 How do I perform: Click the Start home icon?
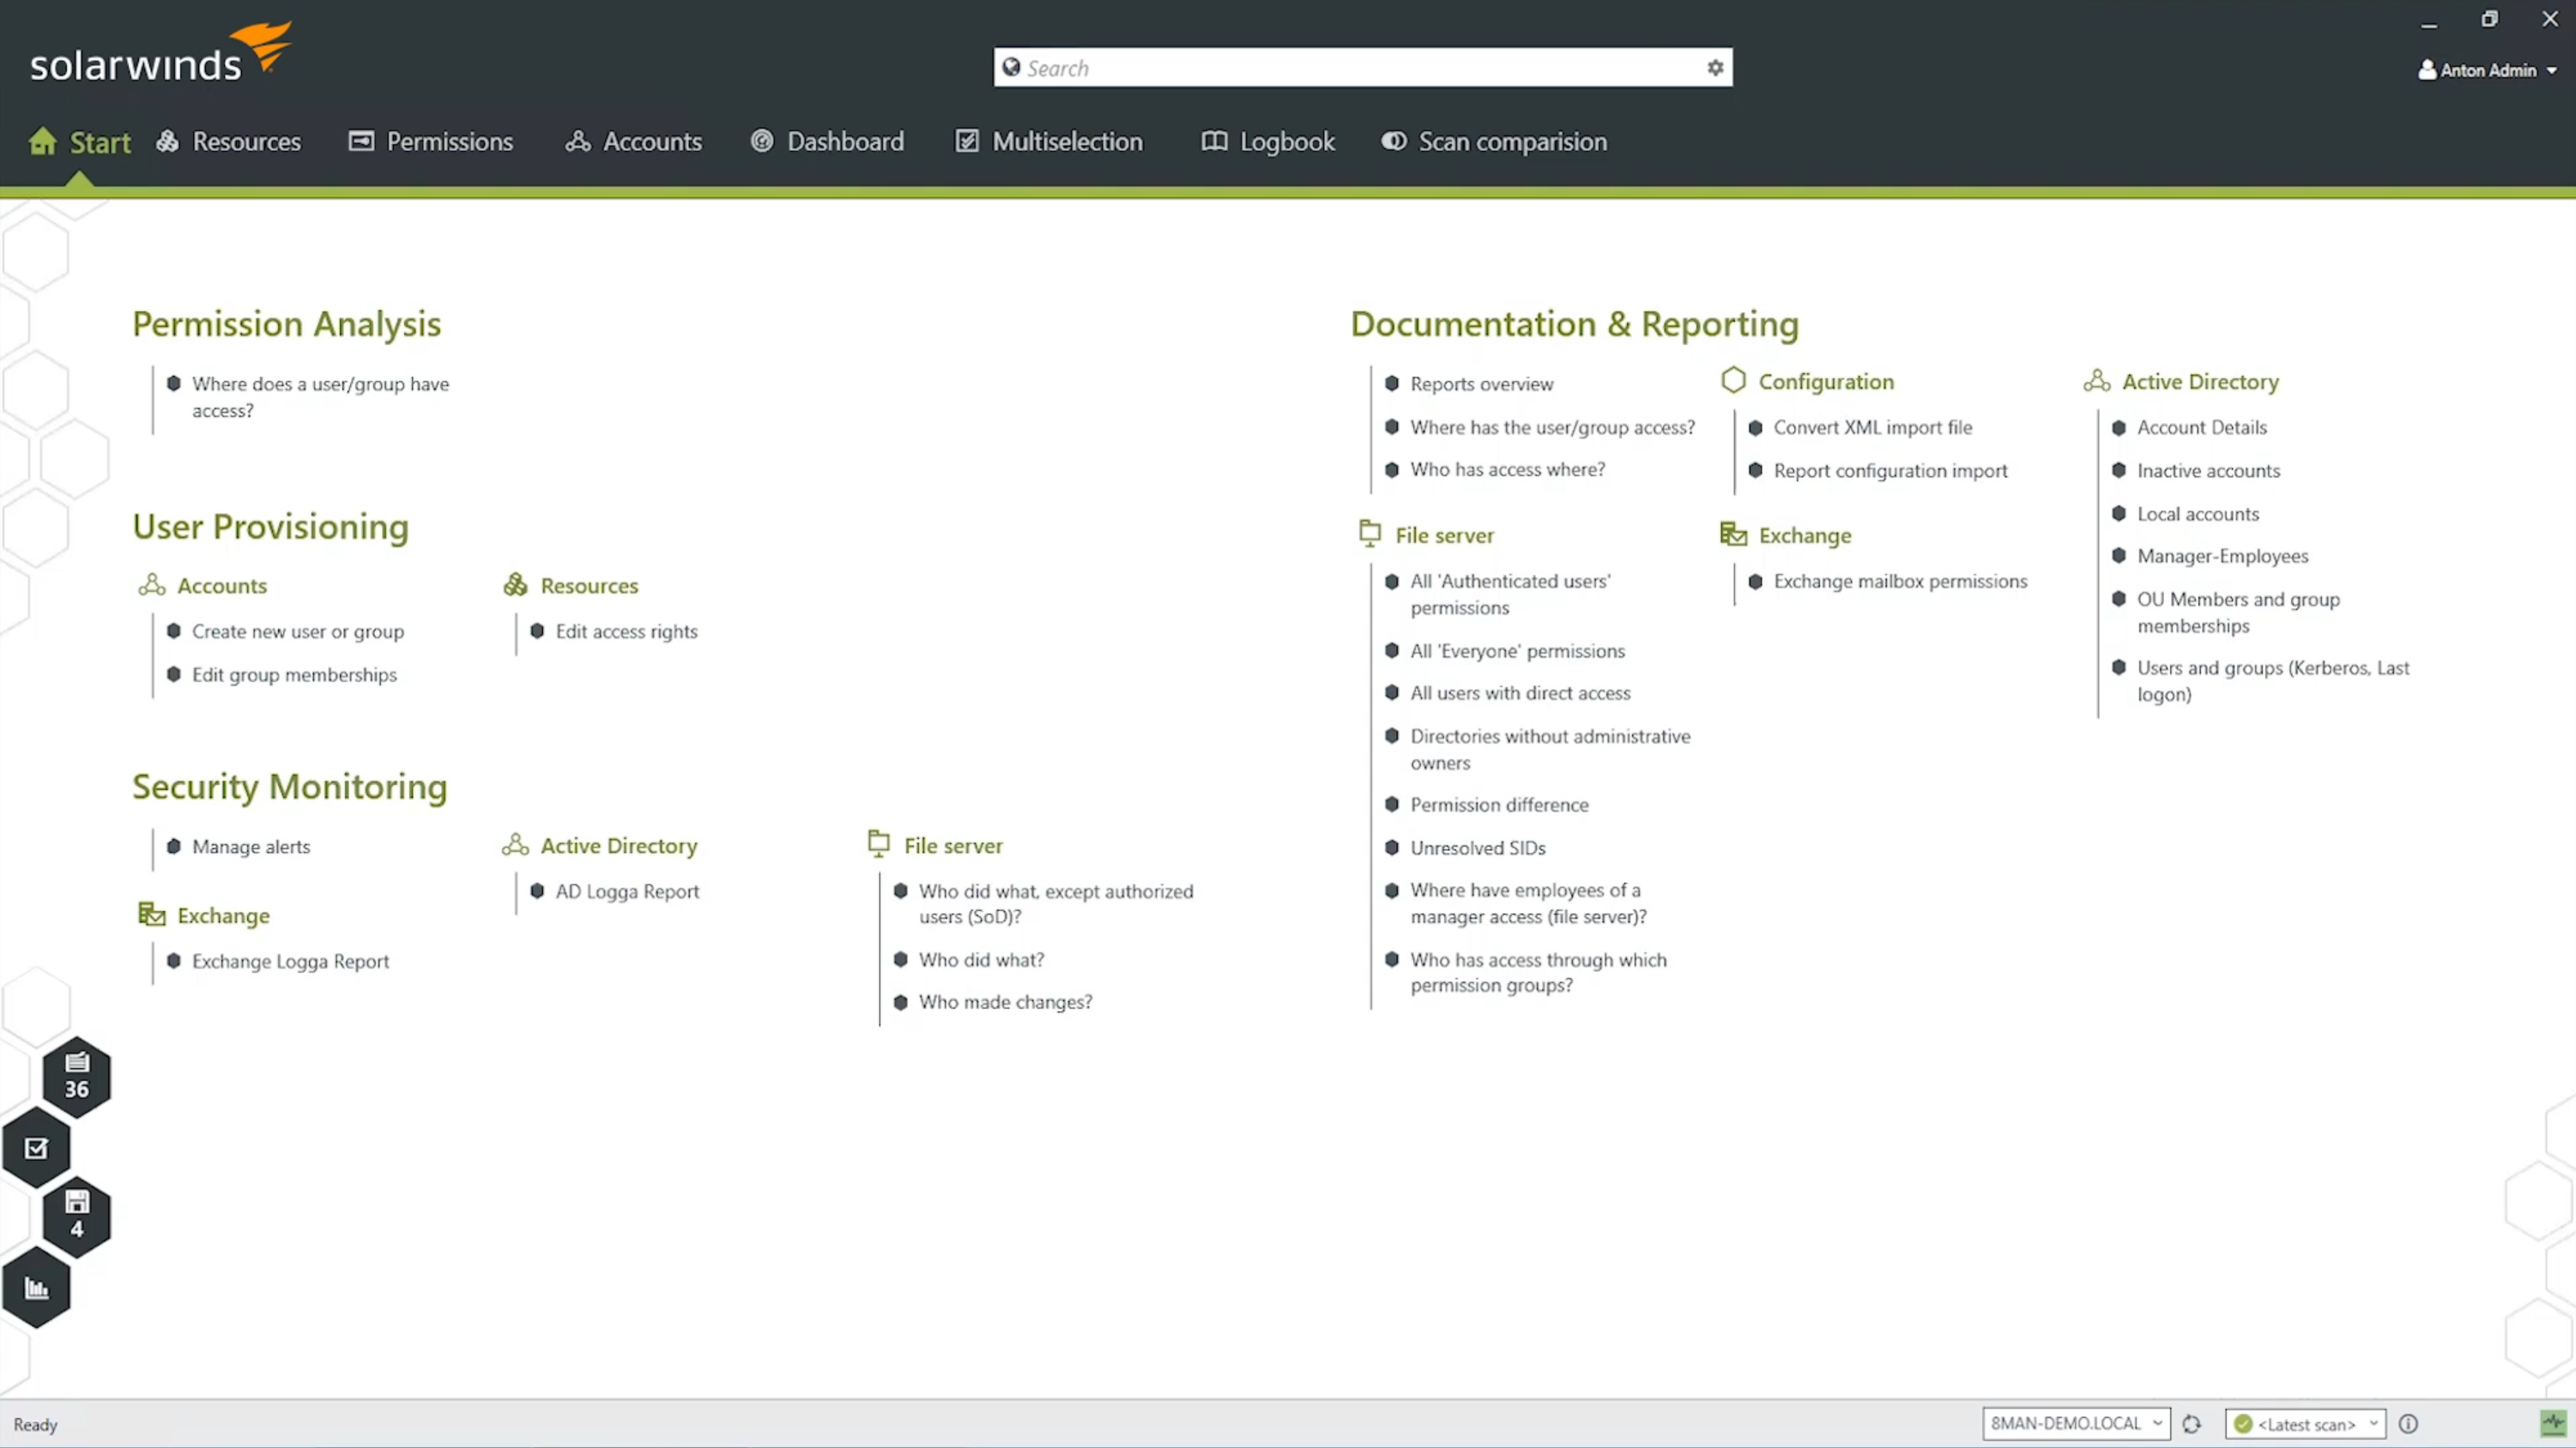point(43,141)
